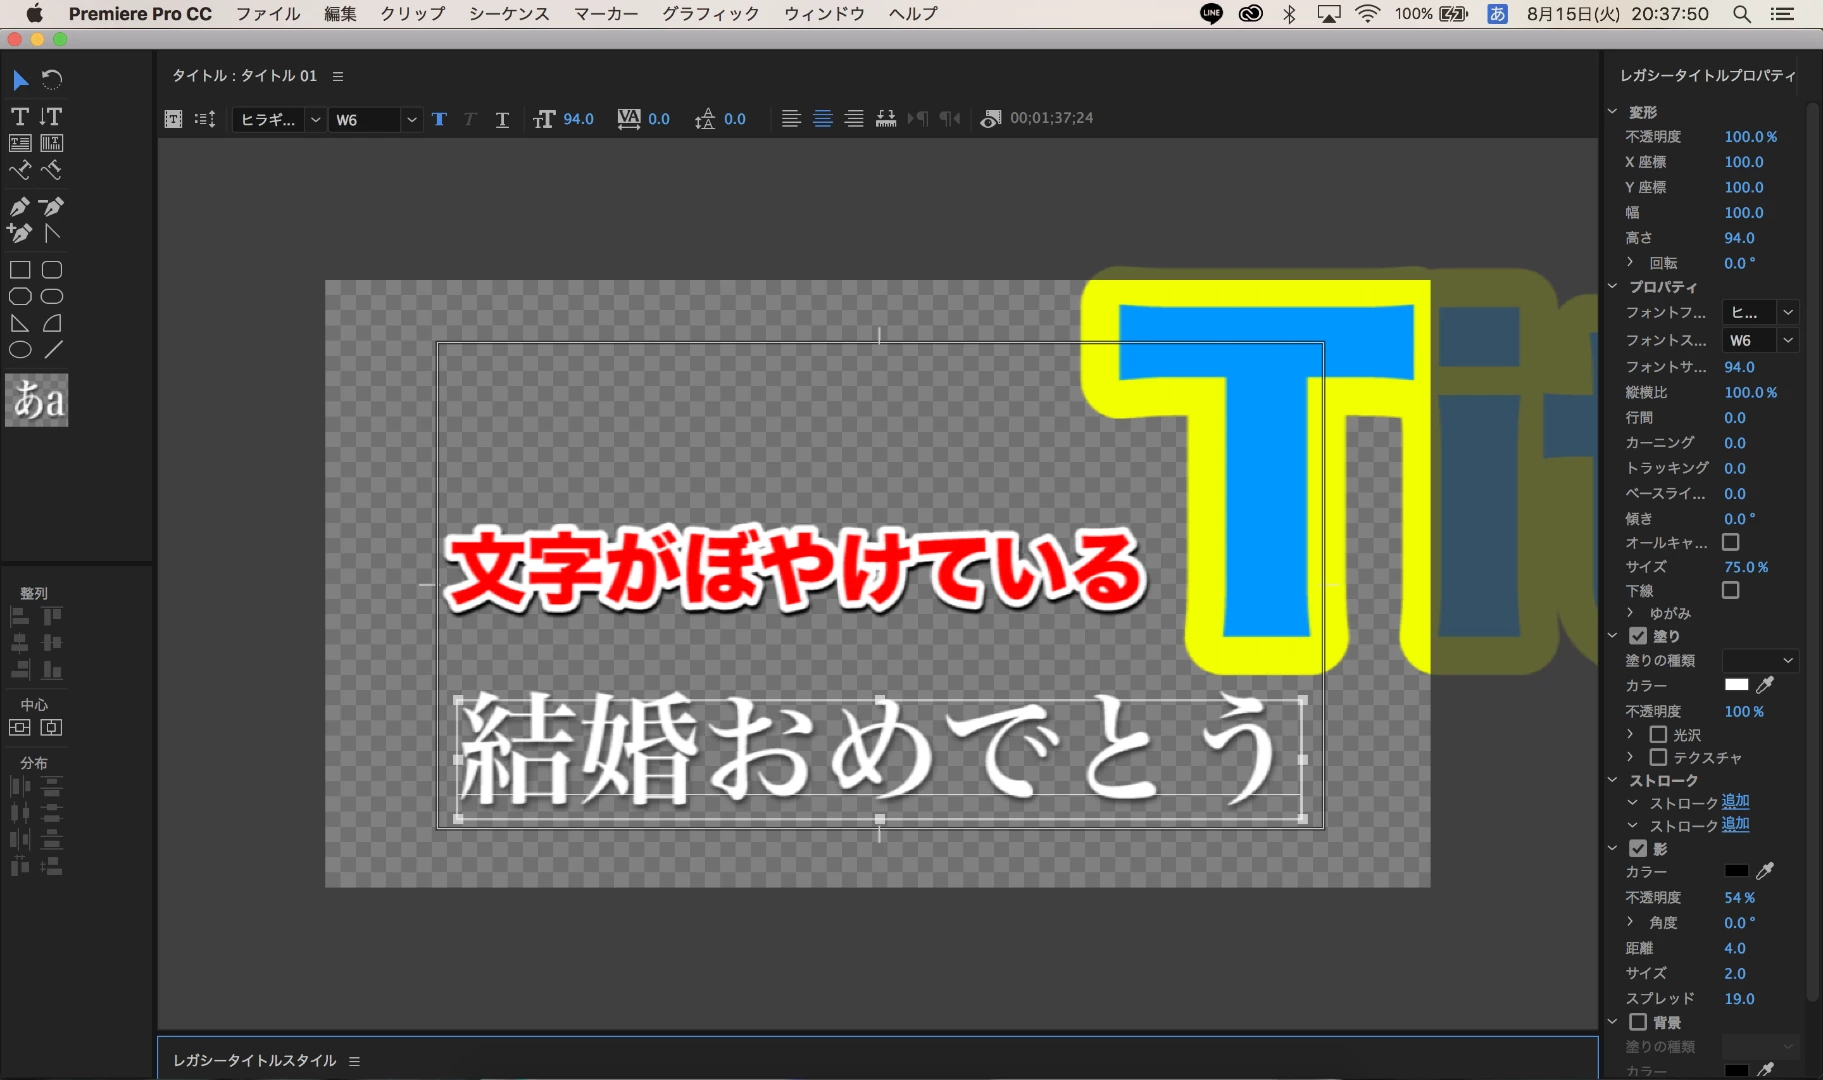Click the second ストローク 追加 link

coord(1735,825)
